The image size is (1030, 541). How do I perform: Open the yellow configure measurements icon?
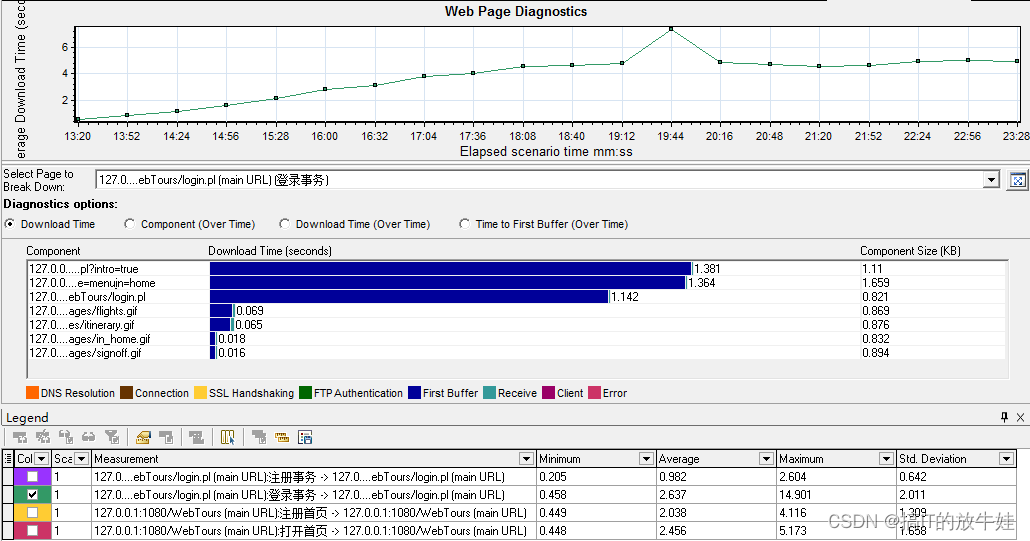click(x=143, y=437)
